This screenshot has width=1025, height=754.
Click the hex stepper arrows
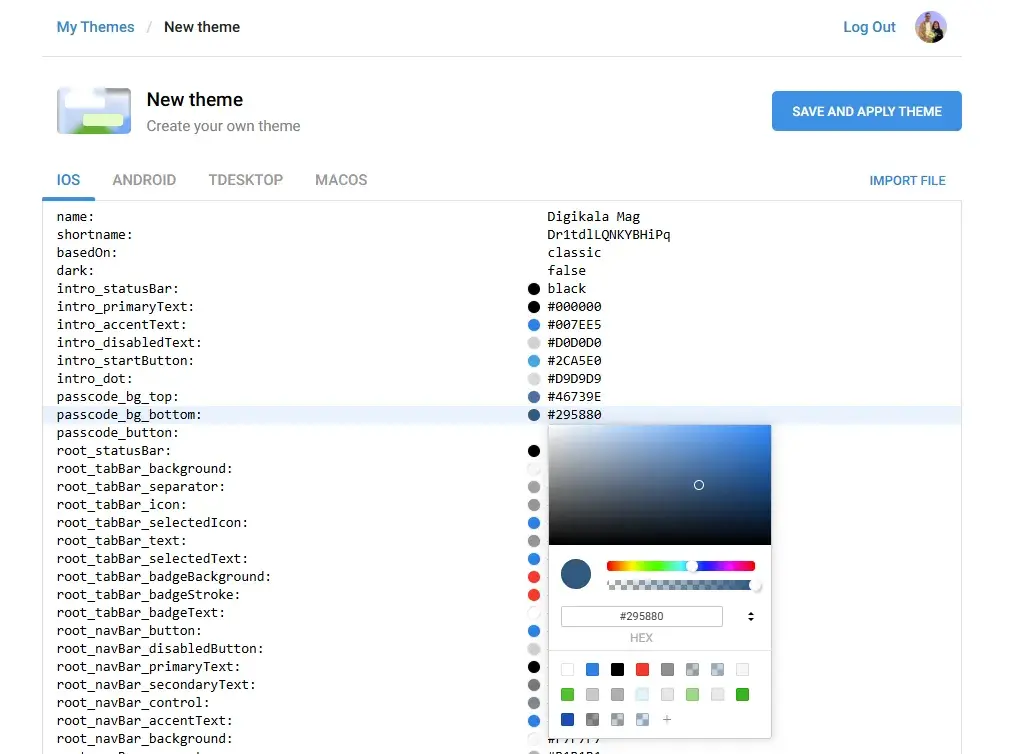point(749,616)
